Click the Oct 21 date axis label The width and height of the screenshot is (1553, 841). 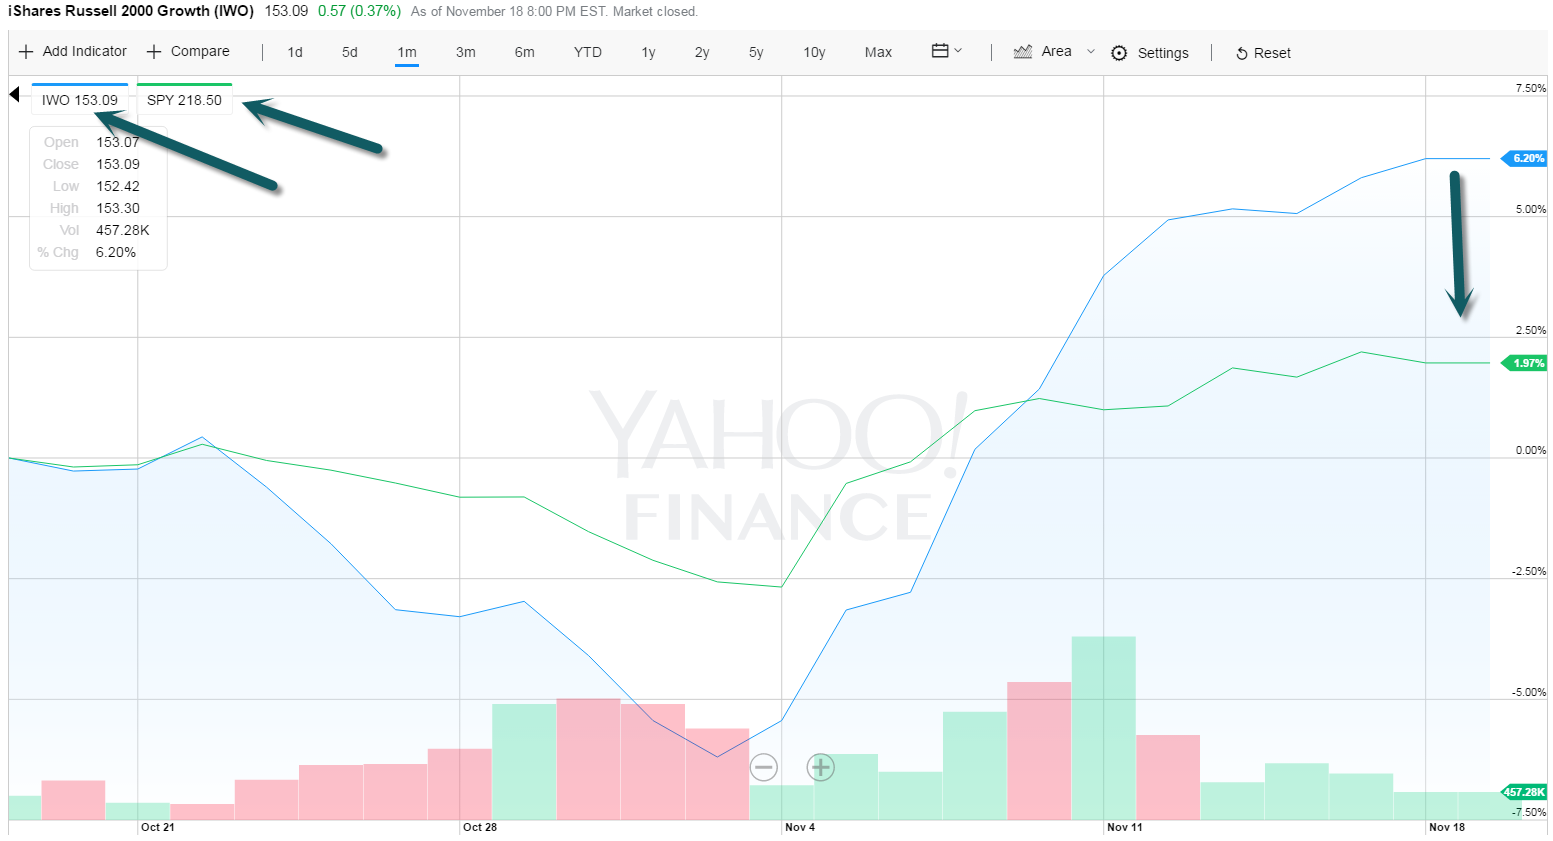coord(158,828)
